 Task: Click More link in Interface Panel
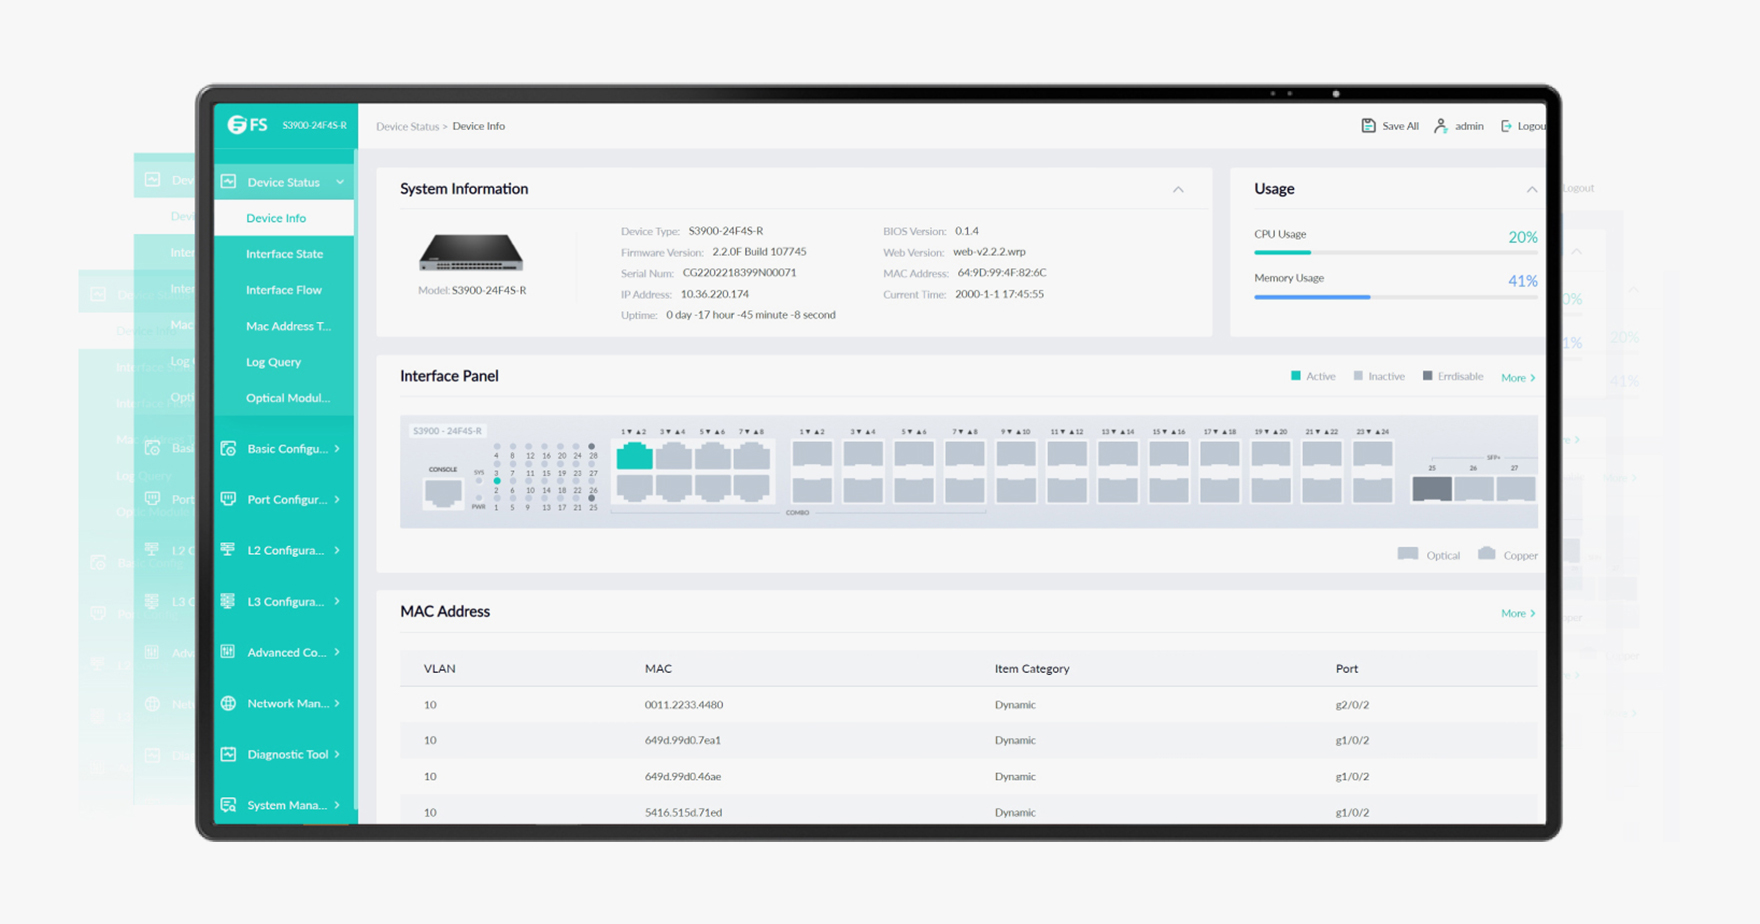1517,378
